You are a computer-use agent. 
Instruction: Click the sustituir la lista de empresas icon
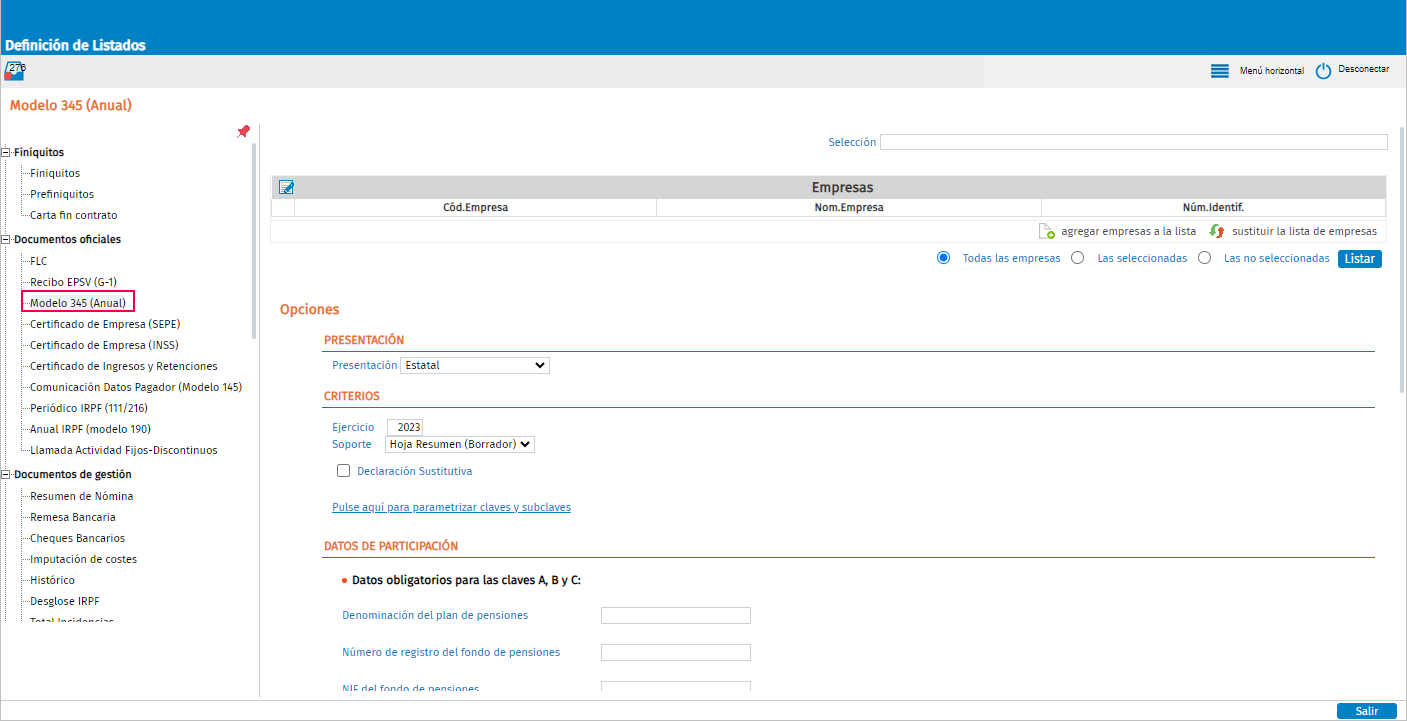click(x=1217, y=231)
